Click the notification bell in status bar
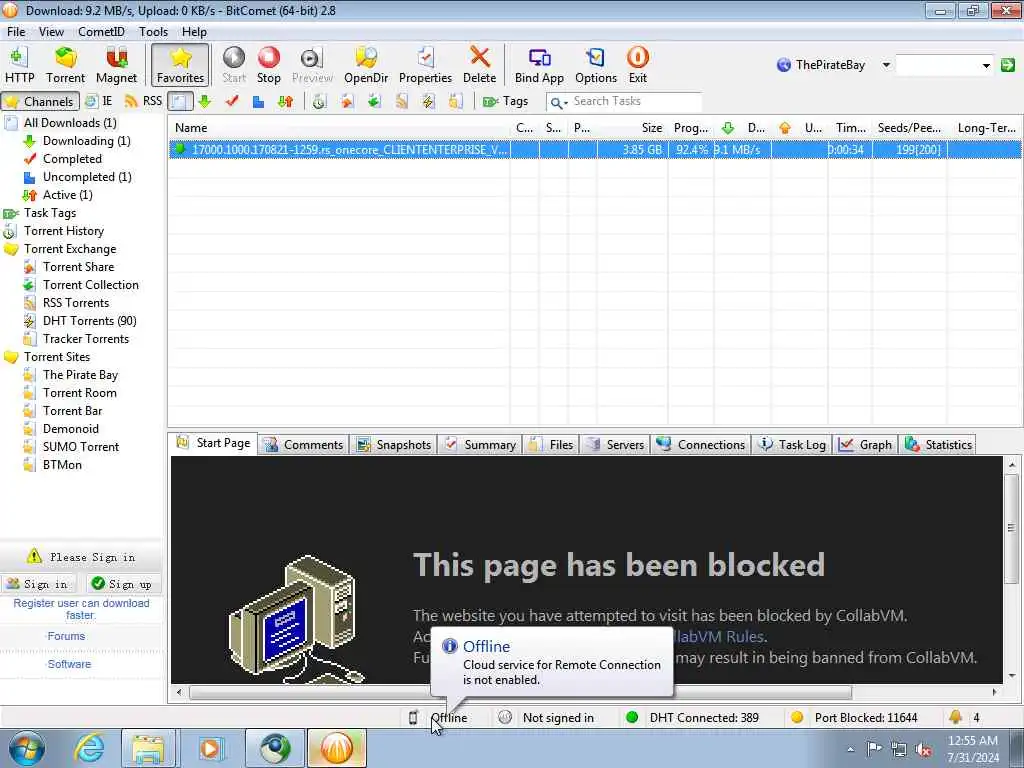1024x768 pixels. [955, 717]
